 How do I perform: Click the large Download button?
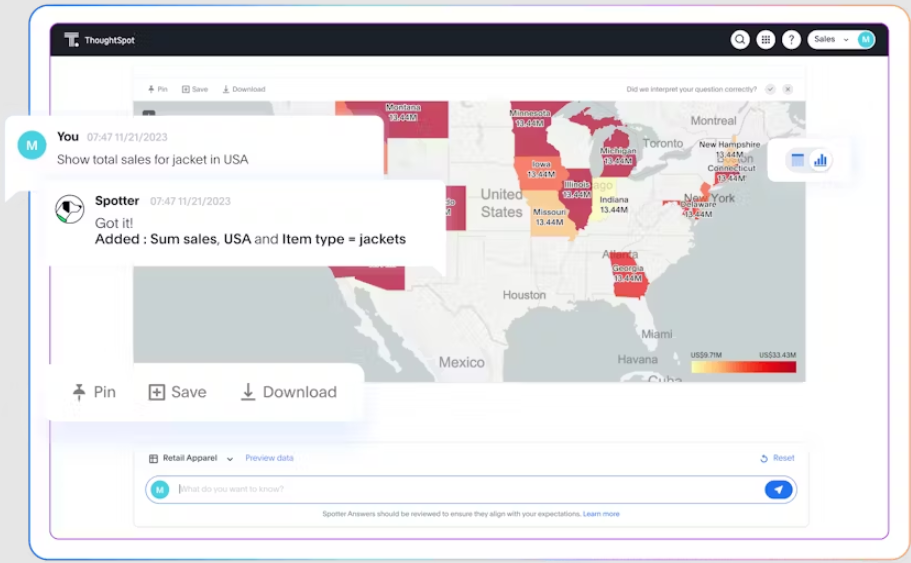tap(288, 392)
